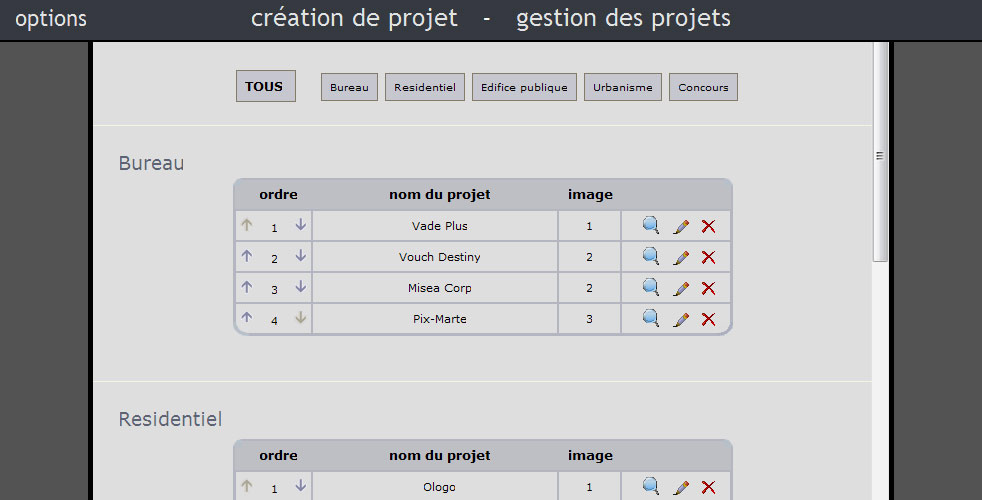Edit the Vouch Destiny project with pencil icon

[681, 257]
